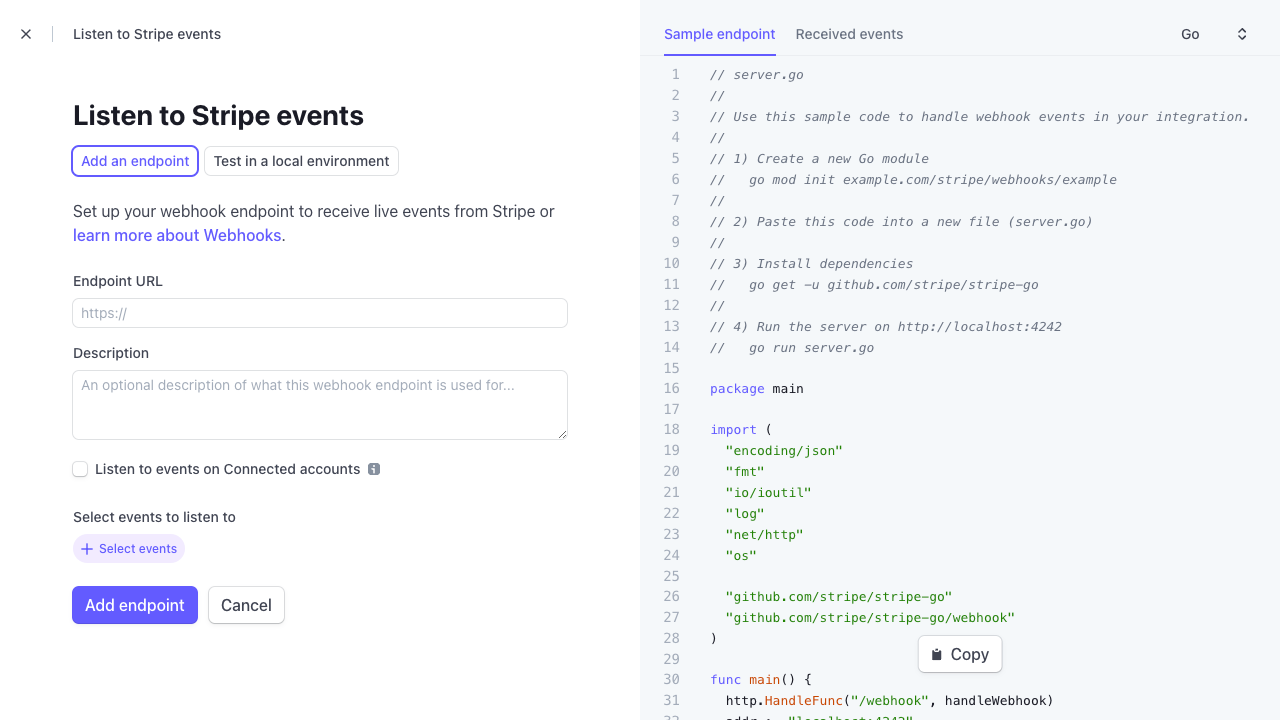1280x720 pixels.
Task: Click the "fmt" import line
Action: tap(745, 472)
